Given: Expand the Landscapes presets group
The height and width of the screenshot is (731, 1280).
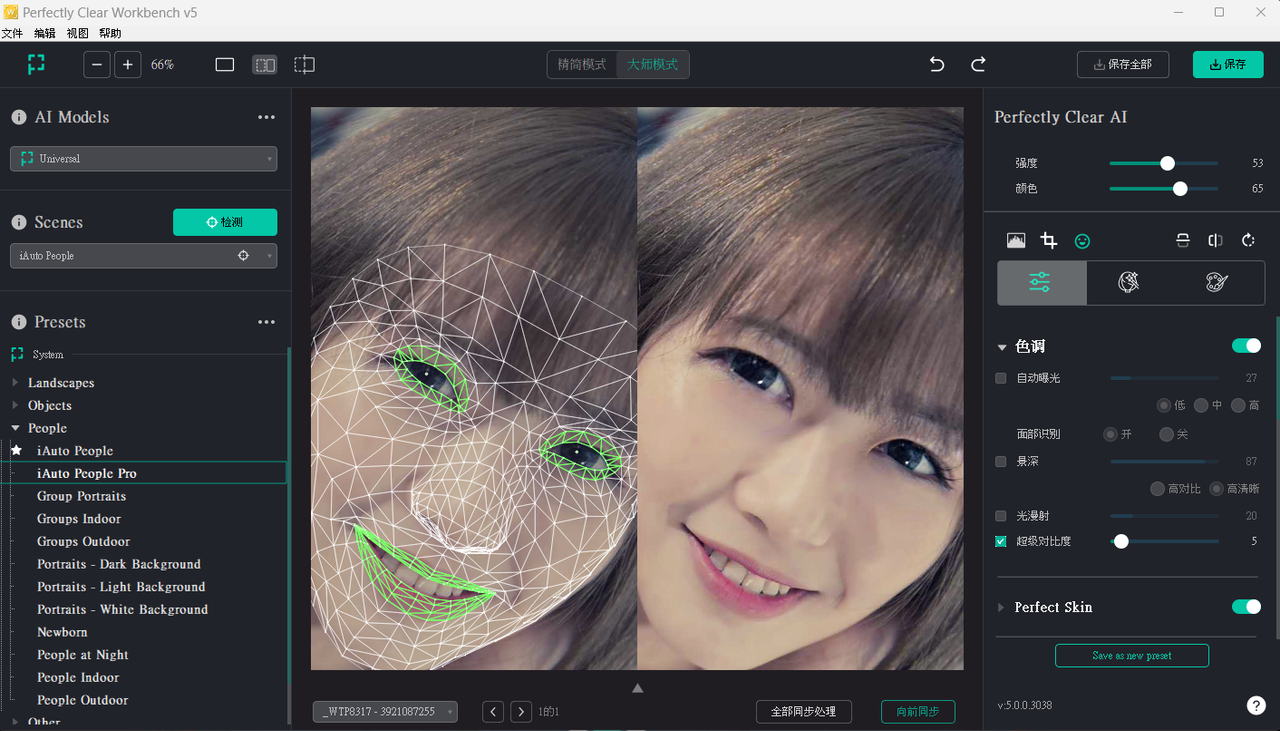Looking at the screenshot, I should click(15, 382).
